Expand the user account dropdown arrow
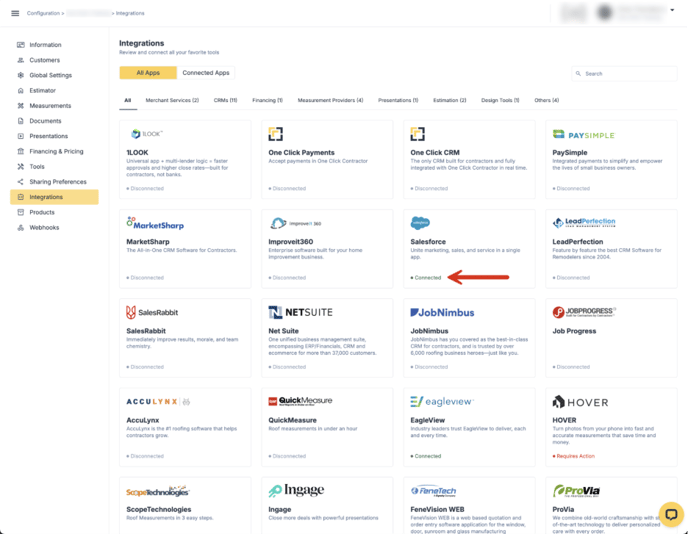This screenshot has width=688, height=534. [x=673, y=11]
